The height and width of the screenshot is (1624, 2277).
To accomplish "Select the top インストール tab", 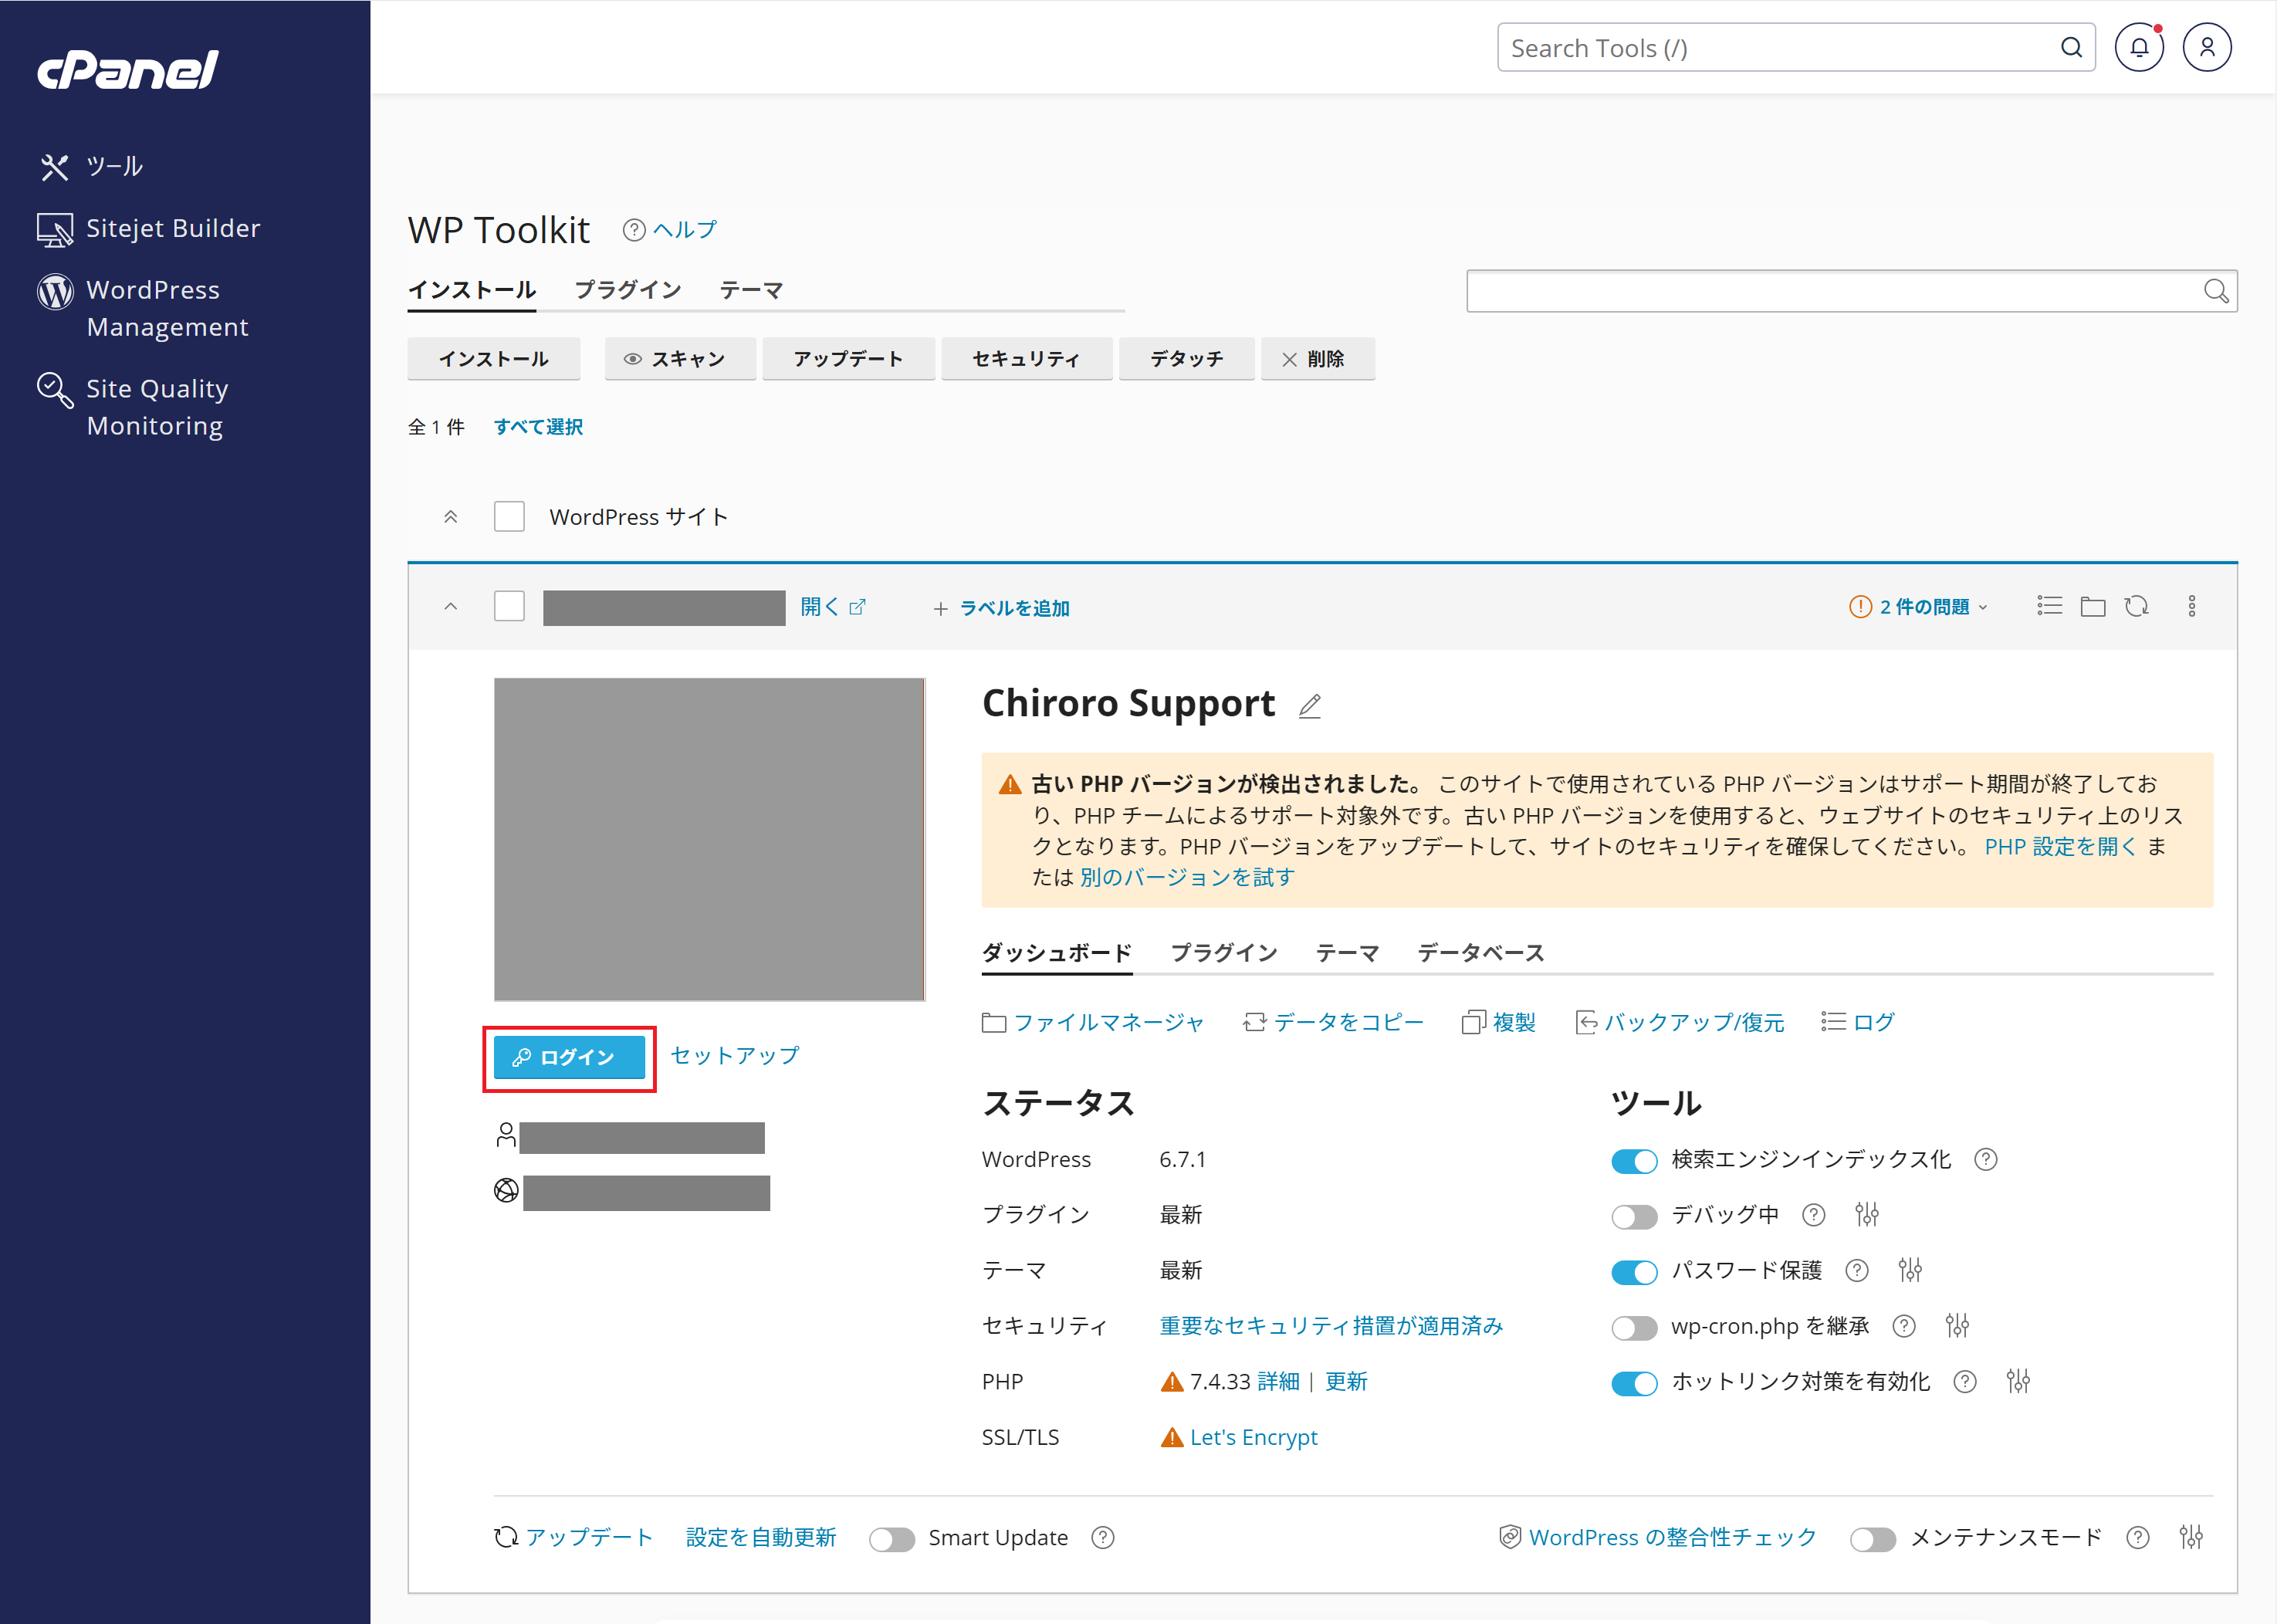I will 471,289.
